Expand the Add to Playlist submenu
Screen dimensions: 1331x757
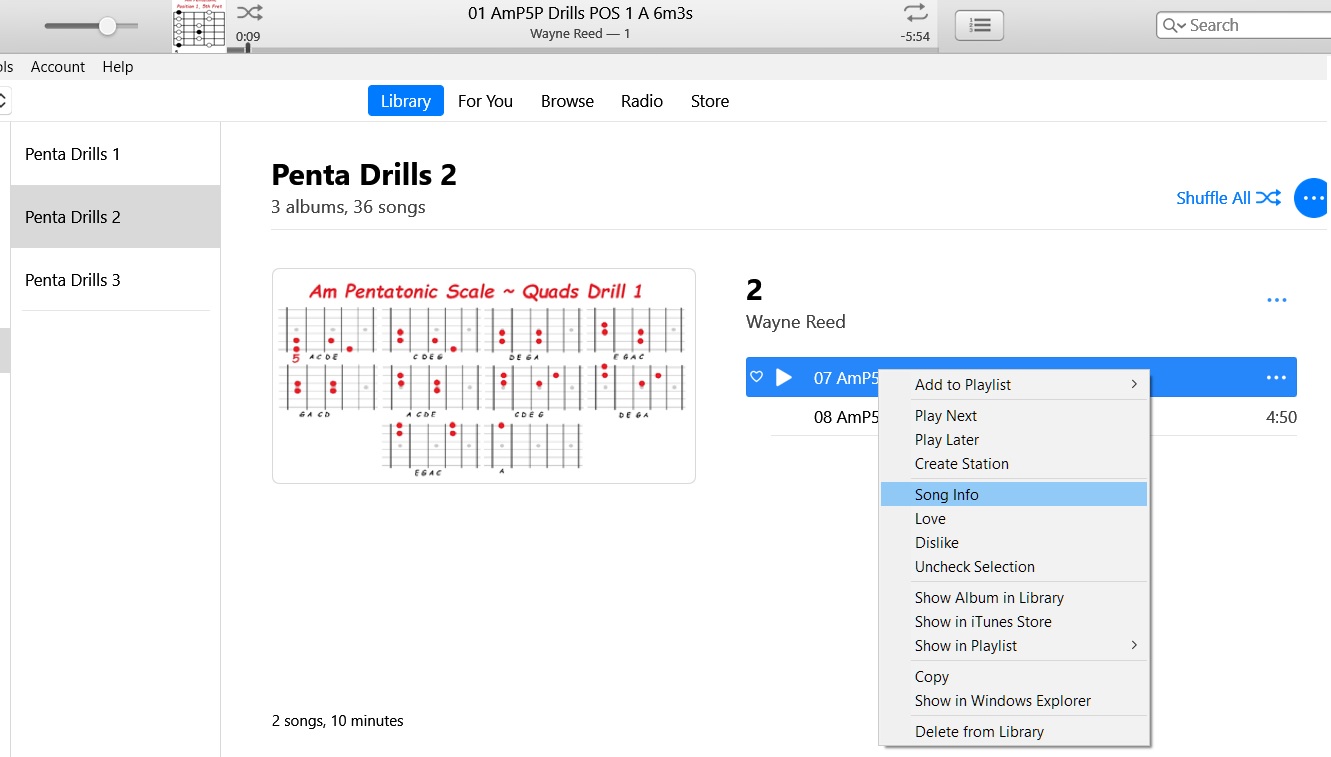963,384
